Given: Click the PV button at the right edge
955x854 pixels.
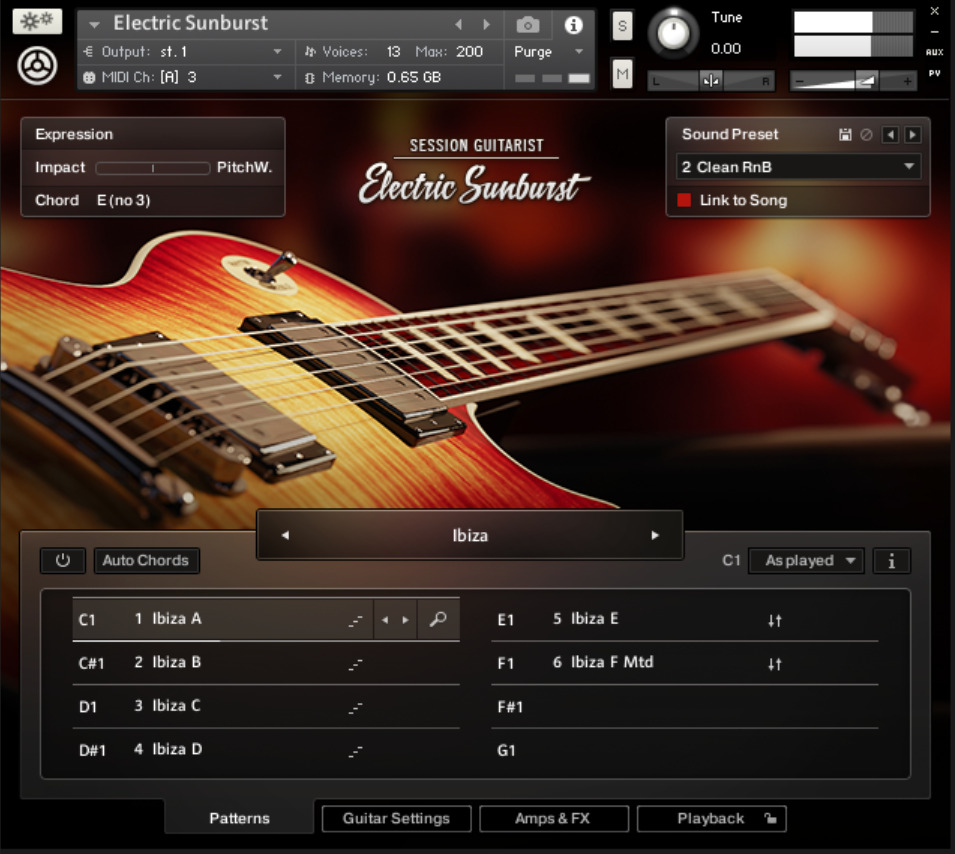Looking at the screenshot, I should pyautogui.click(x=934, y=73).
